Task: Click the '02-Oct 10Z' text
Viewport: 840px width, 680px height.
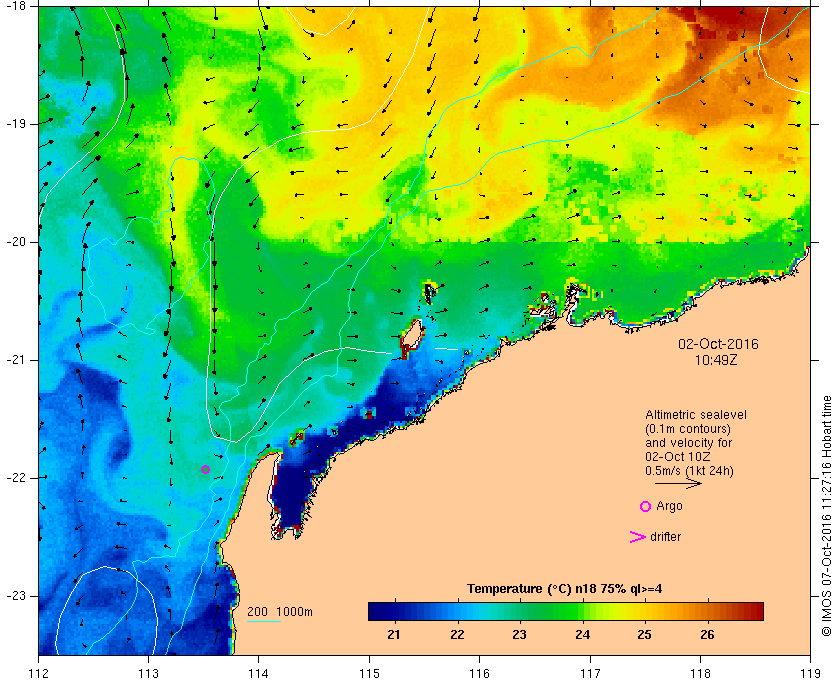Action: coord(677,457)
